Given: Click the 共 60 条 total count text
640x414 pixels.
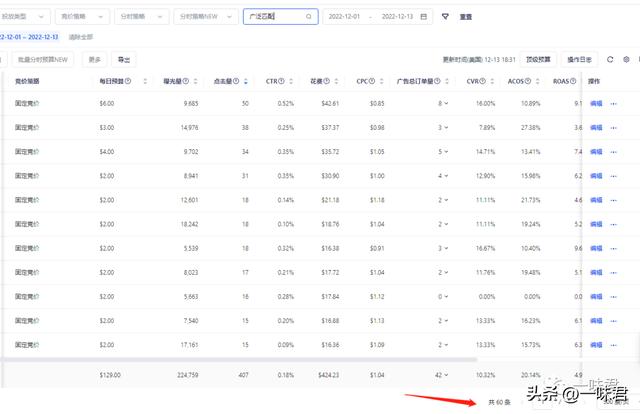Looking at the screenshot, I should point(500,403).
